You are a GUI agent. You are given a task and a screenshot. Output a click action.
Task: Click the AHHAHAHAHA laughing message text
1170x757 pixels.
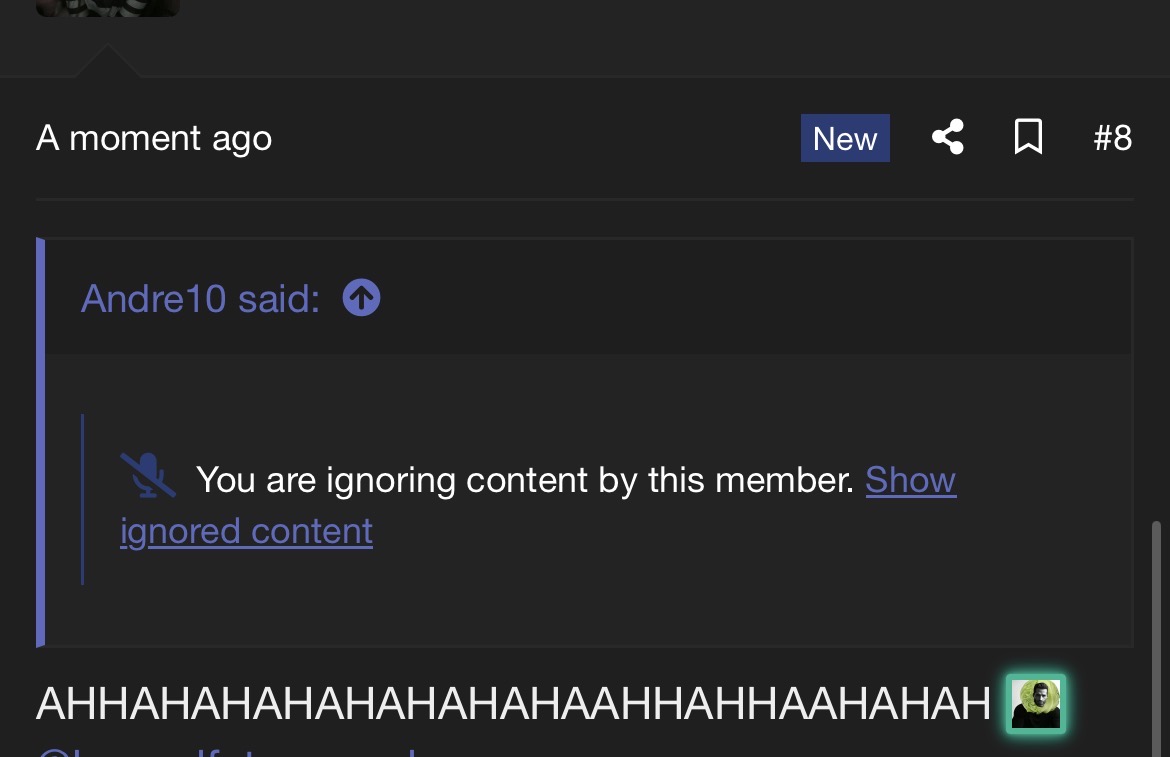click(513, 703)
